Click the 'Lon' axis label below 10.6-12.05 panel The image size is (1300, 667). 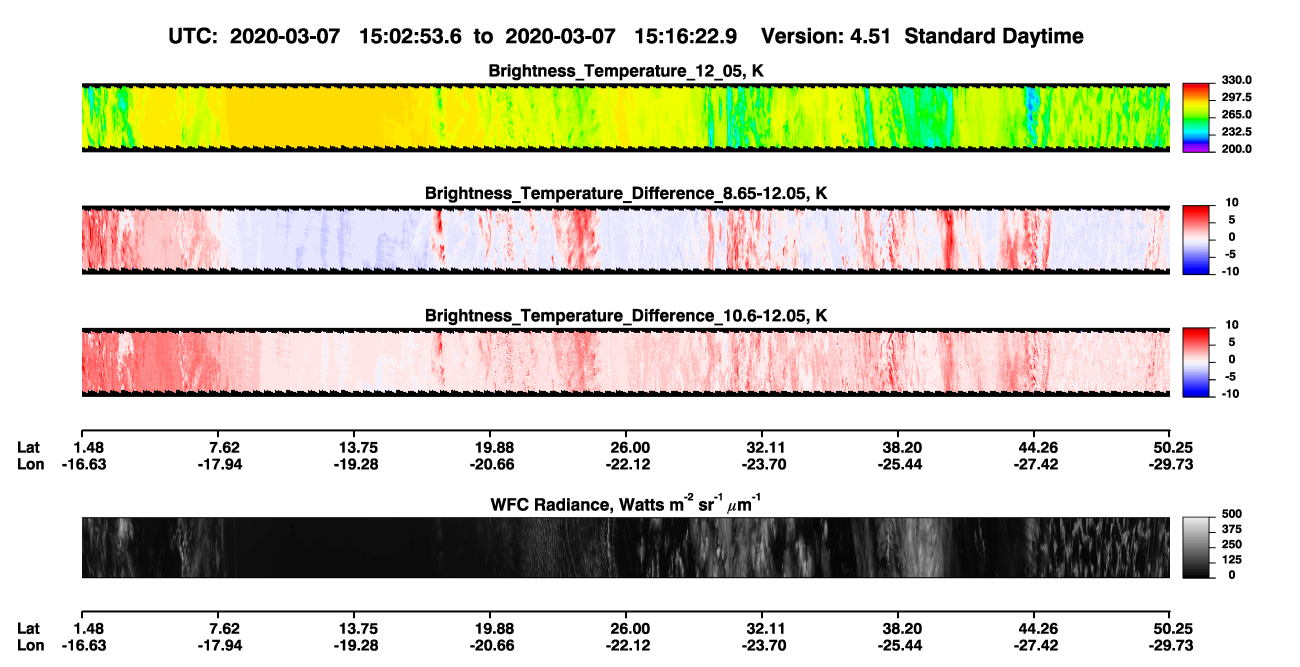[x=30, y=464]
